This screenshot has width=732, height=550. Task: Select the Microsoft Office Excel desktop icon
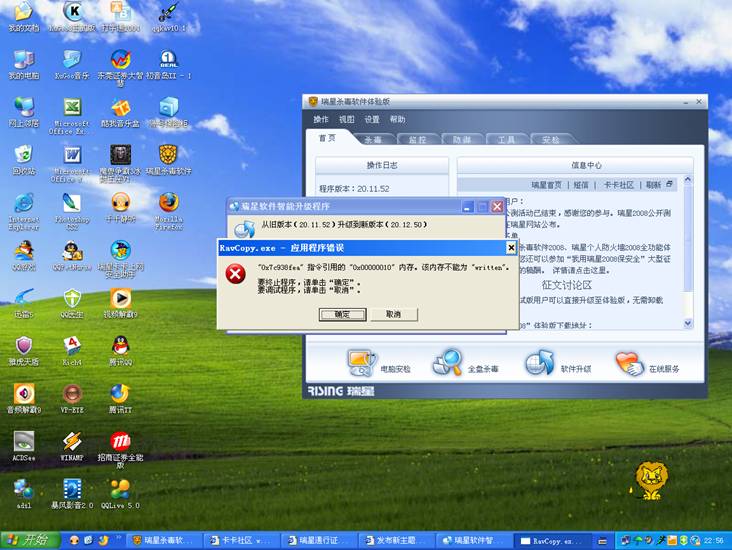click(72, 116)
